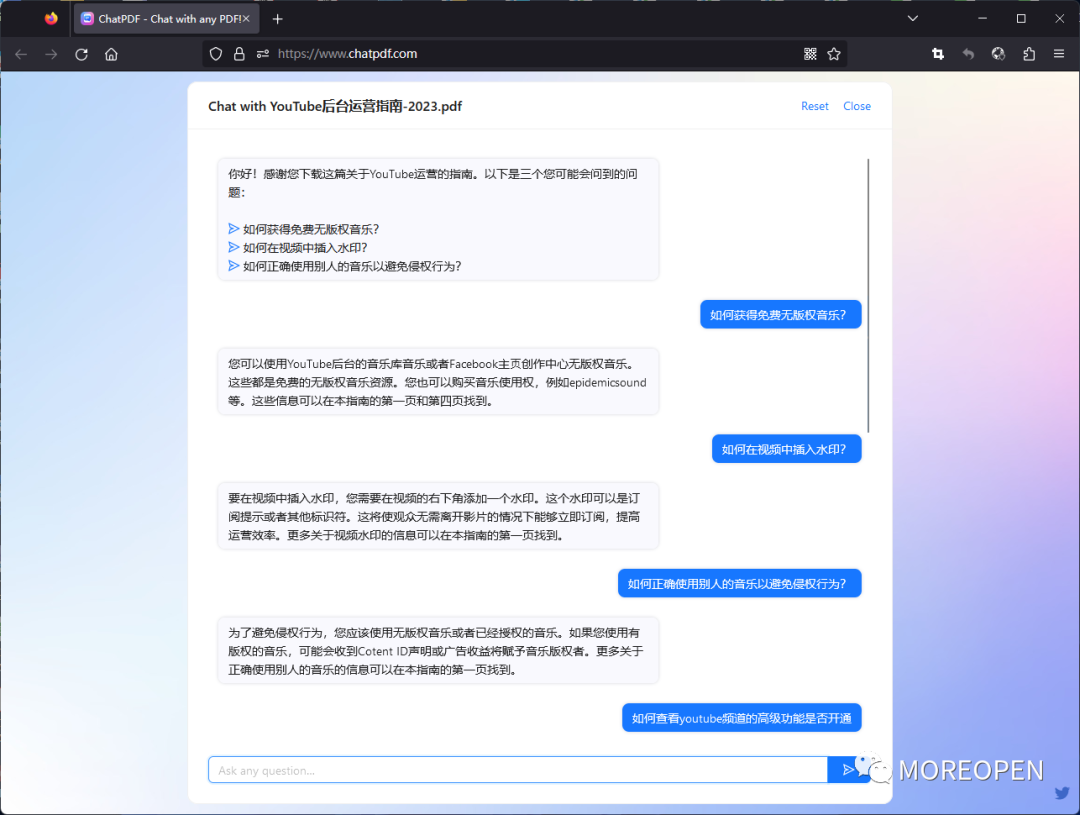Image resolution: width=1080 pixels, height=815 pixels.
Task: Select the sent message 如何在视频中插入水印?
Action: pyautogui.click(x=786, y=449)
